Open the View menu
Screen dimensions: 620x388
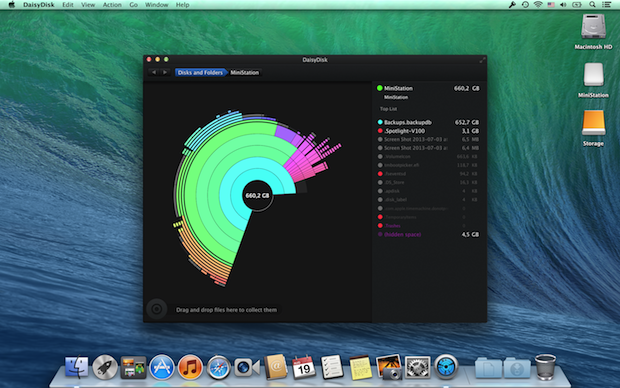click(x=88, y=5)
